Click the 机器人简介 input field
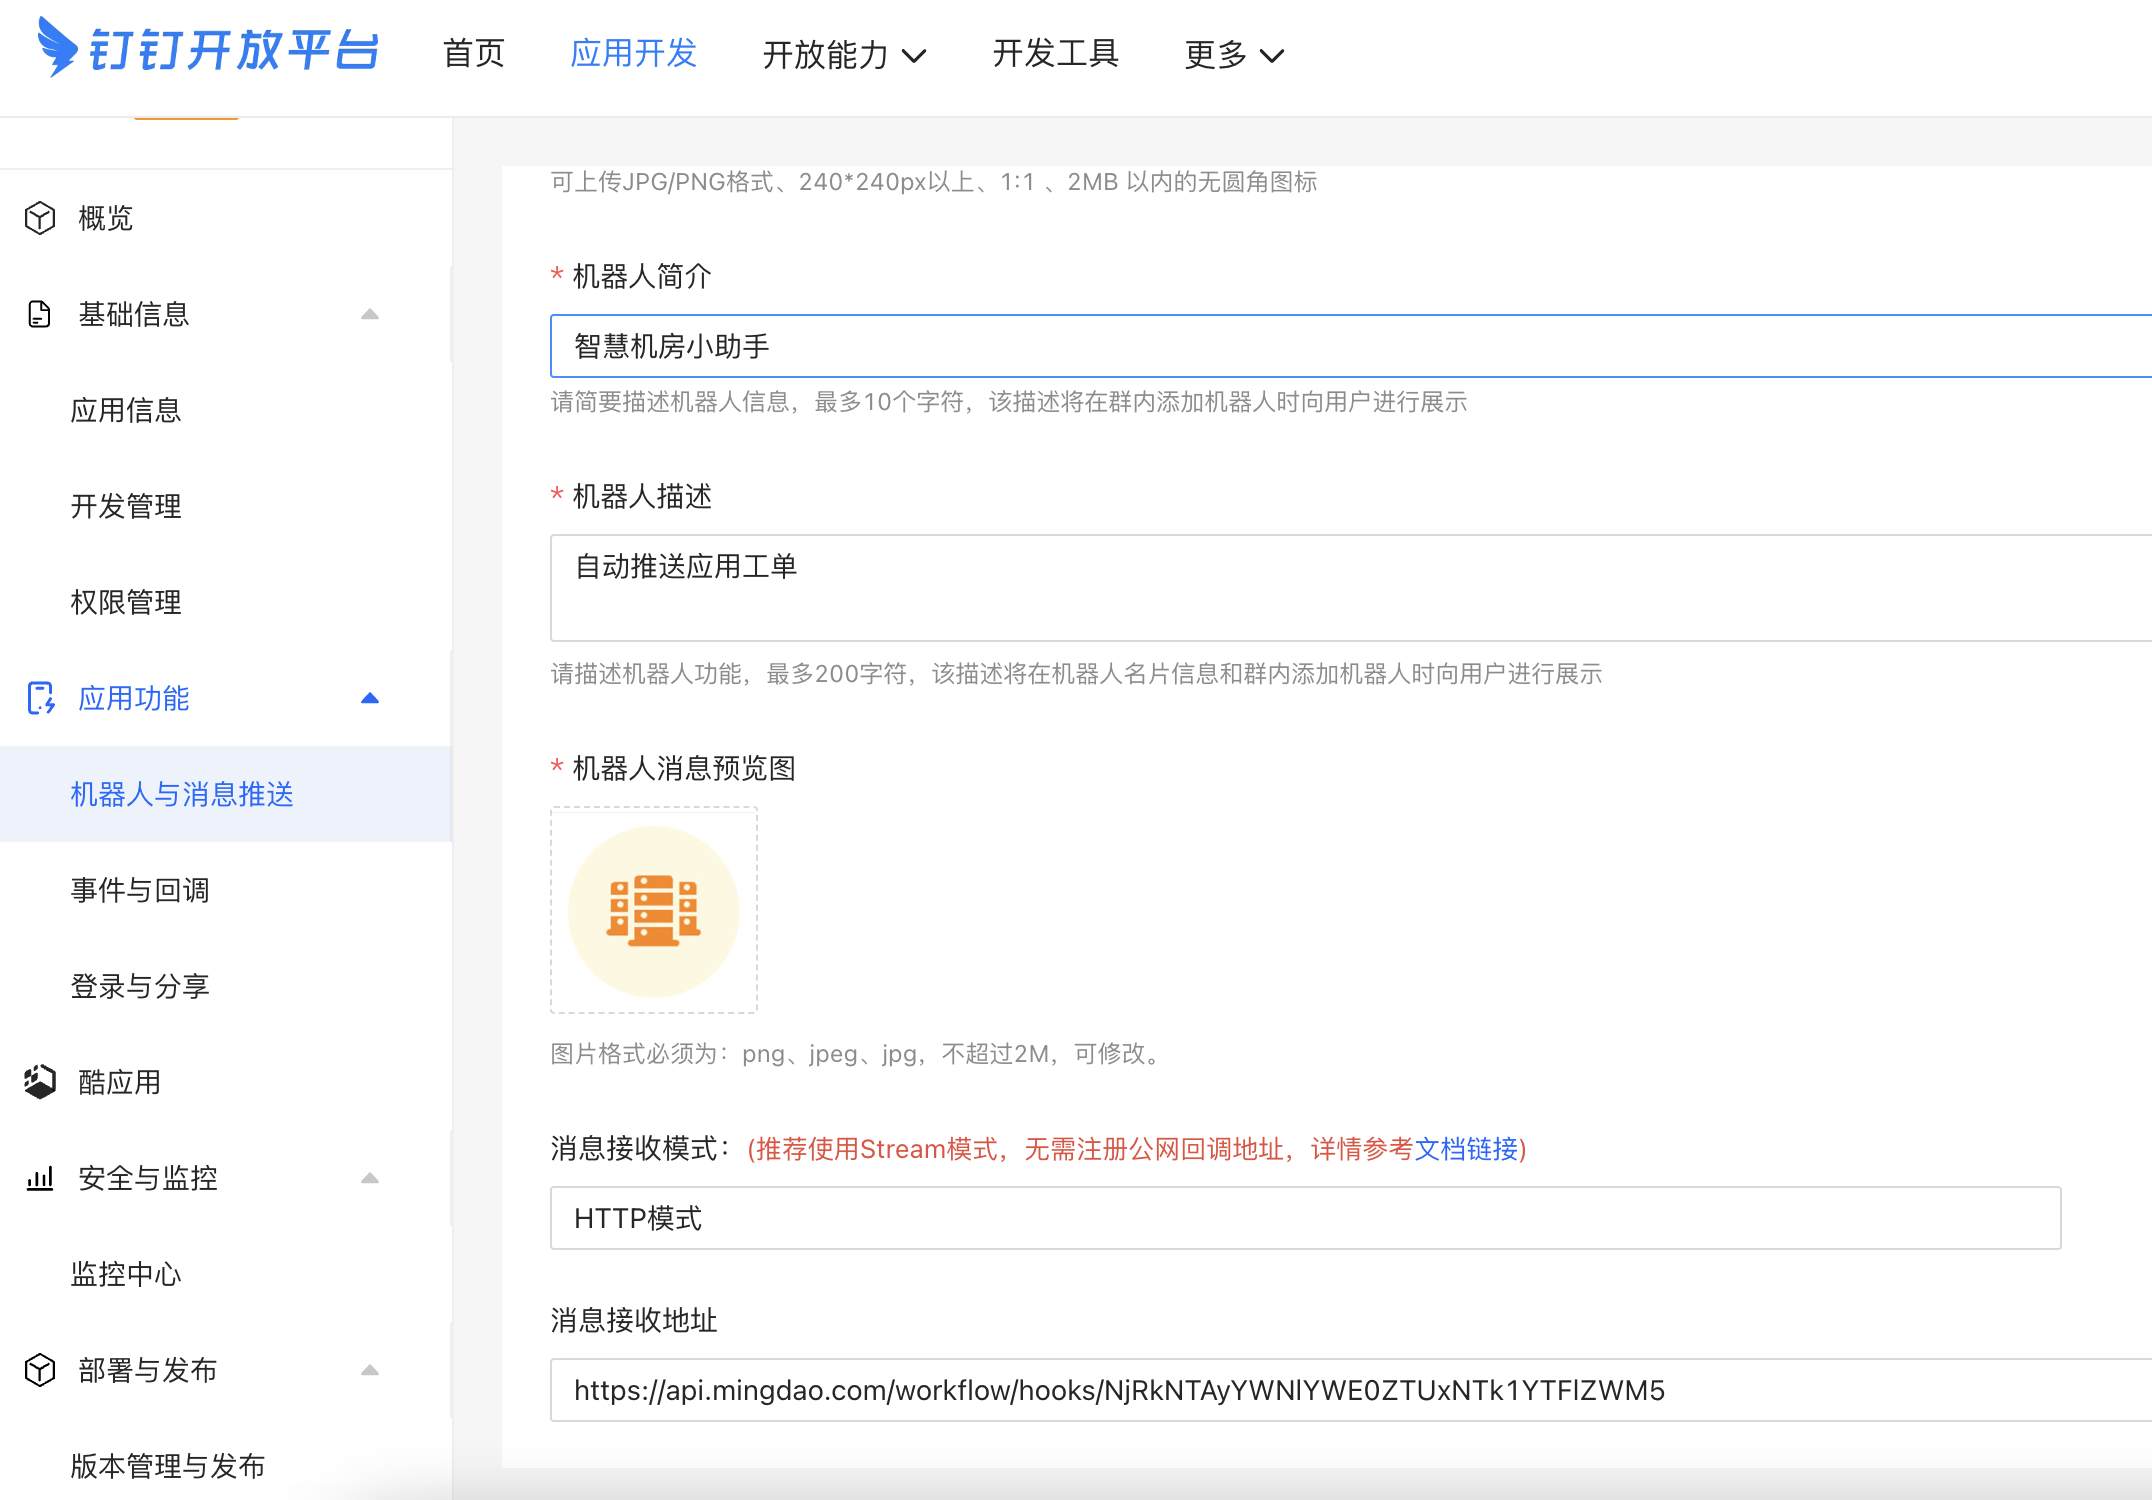This screenshot has width=2152, height=1500. 1350,346
